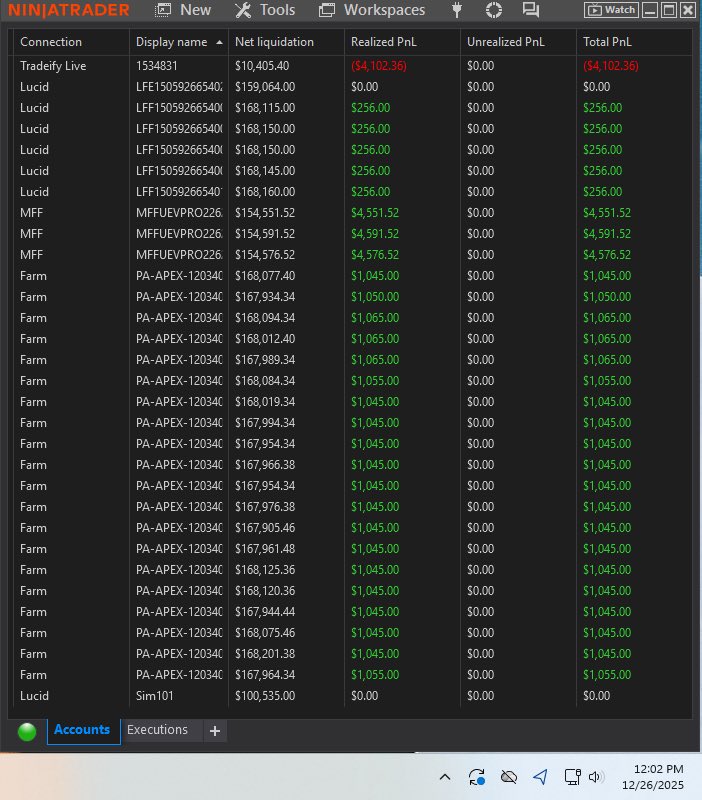Click realized PnL ($4,102.36) in red
This screenshot has width=702, height=800.
pyautogui.click(x=379, y=66)
